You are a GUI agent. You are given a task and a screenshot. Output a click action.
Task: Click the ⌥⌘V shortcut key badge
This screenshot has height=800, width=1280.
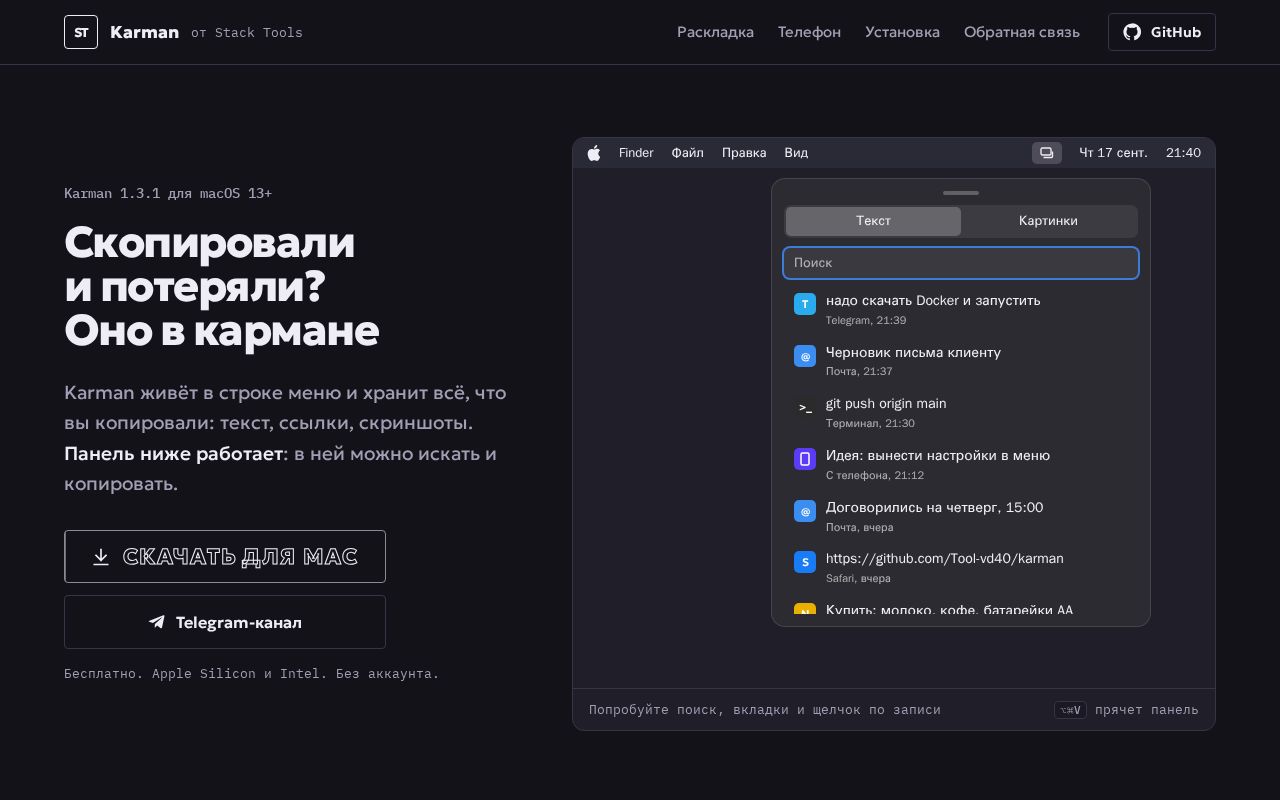(1070, 710)
